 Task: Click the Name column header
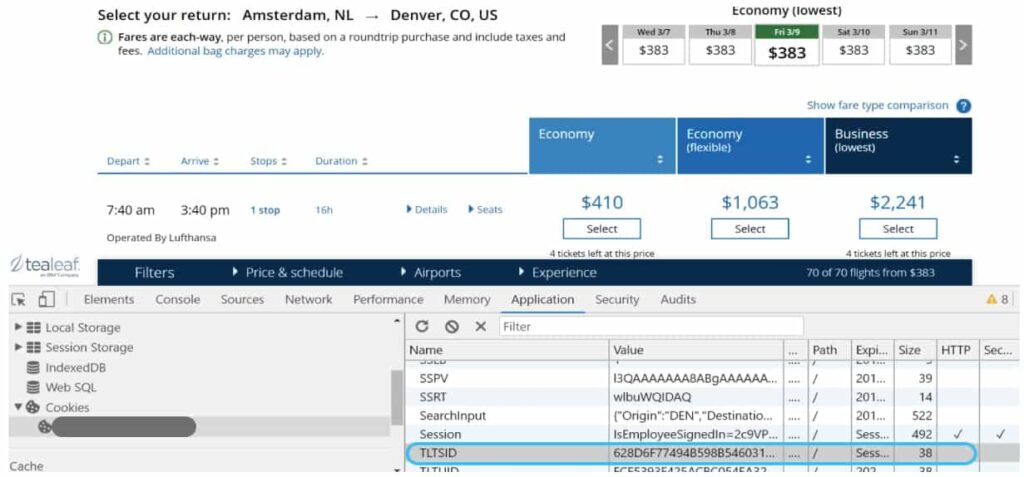(507, 350)
